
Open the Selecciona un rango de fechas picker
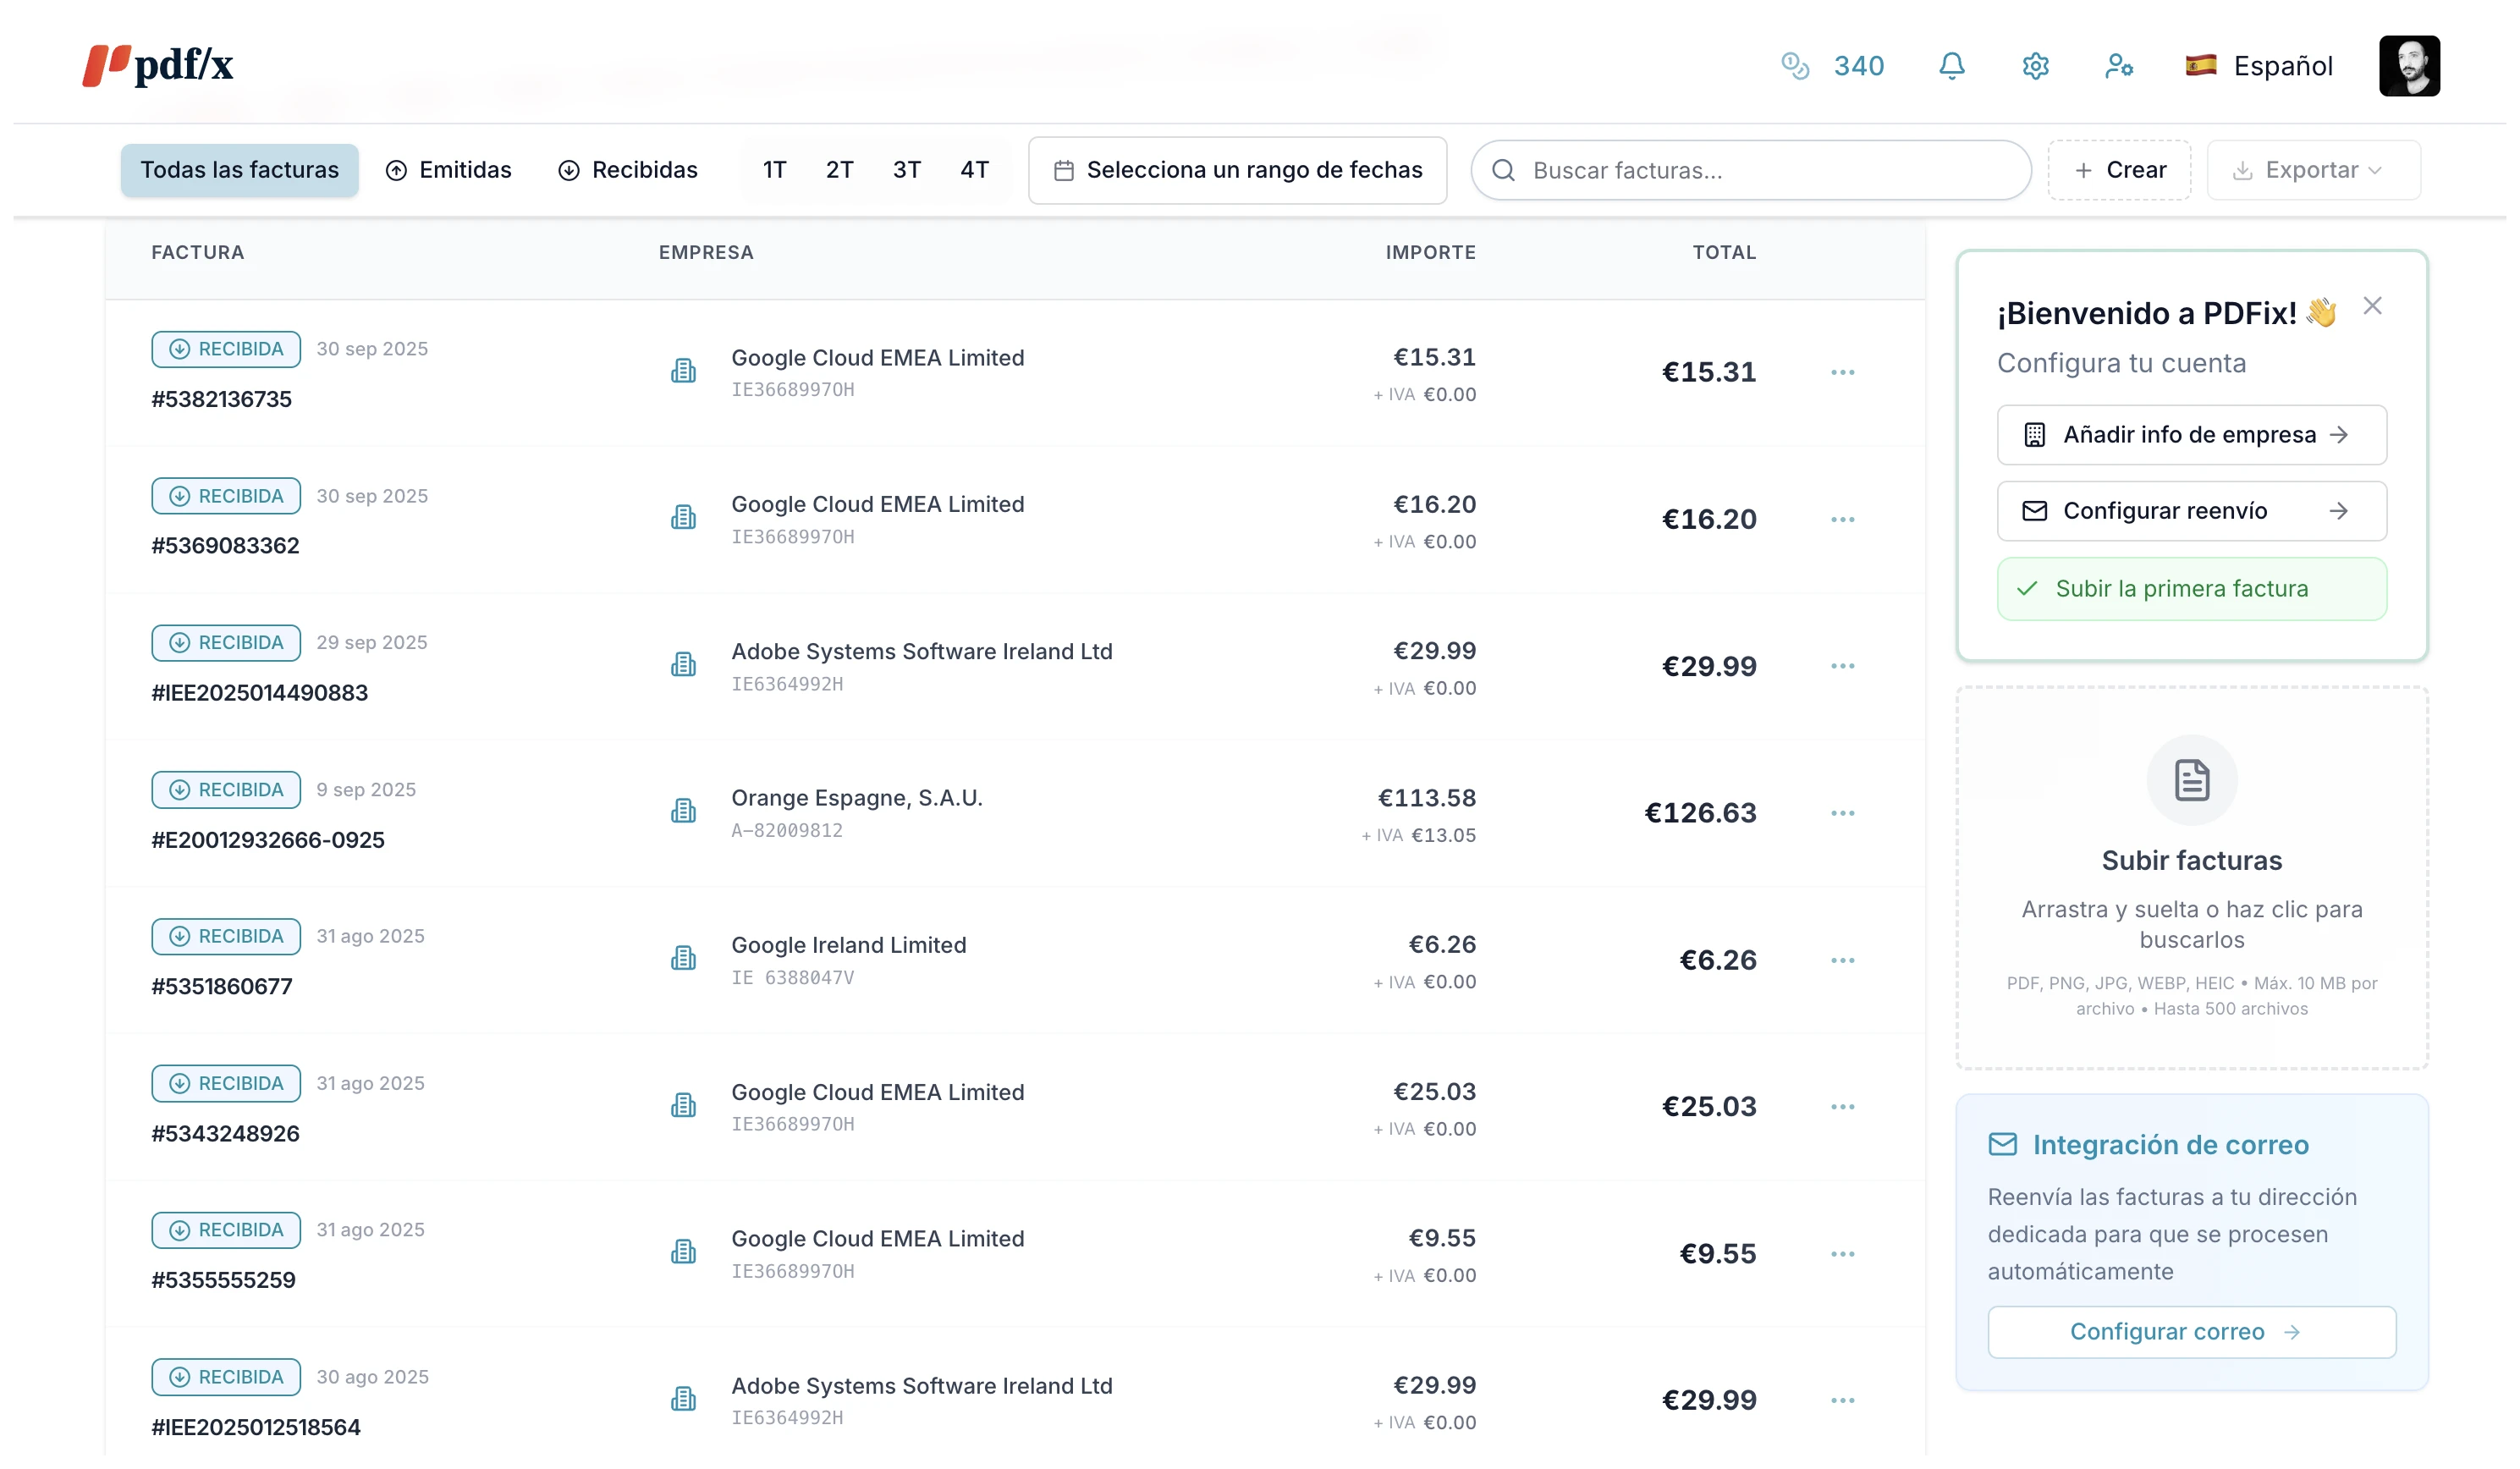coord(1237,170)
